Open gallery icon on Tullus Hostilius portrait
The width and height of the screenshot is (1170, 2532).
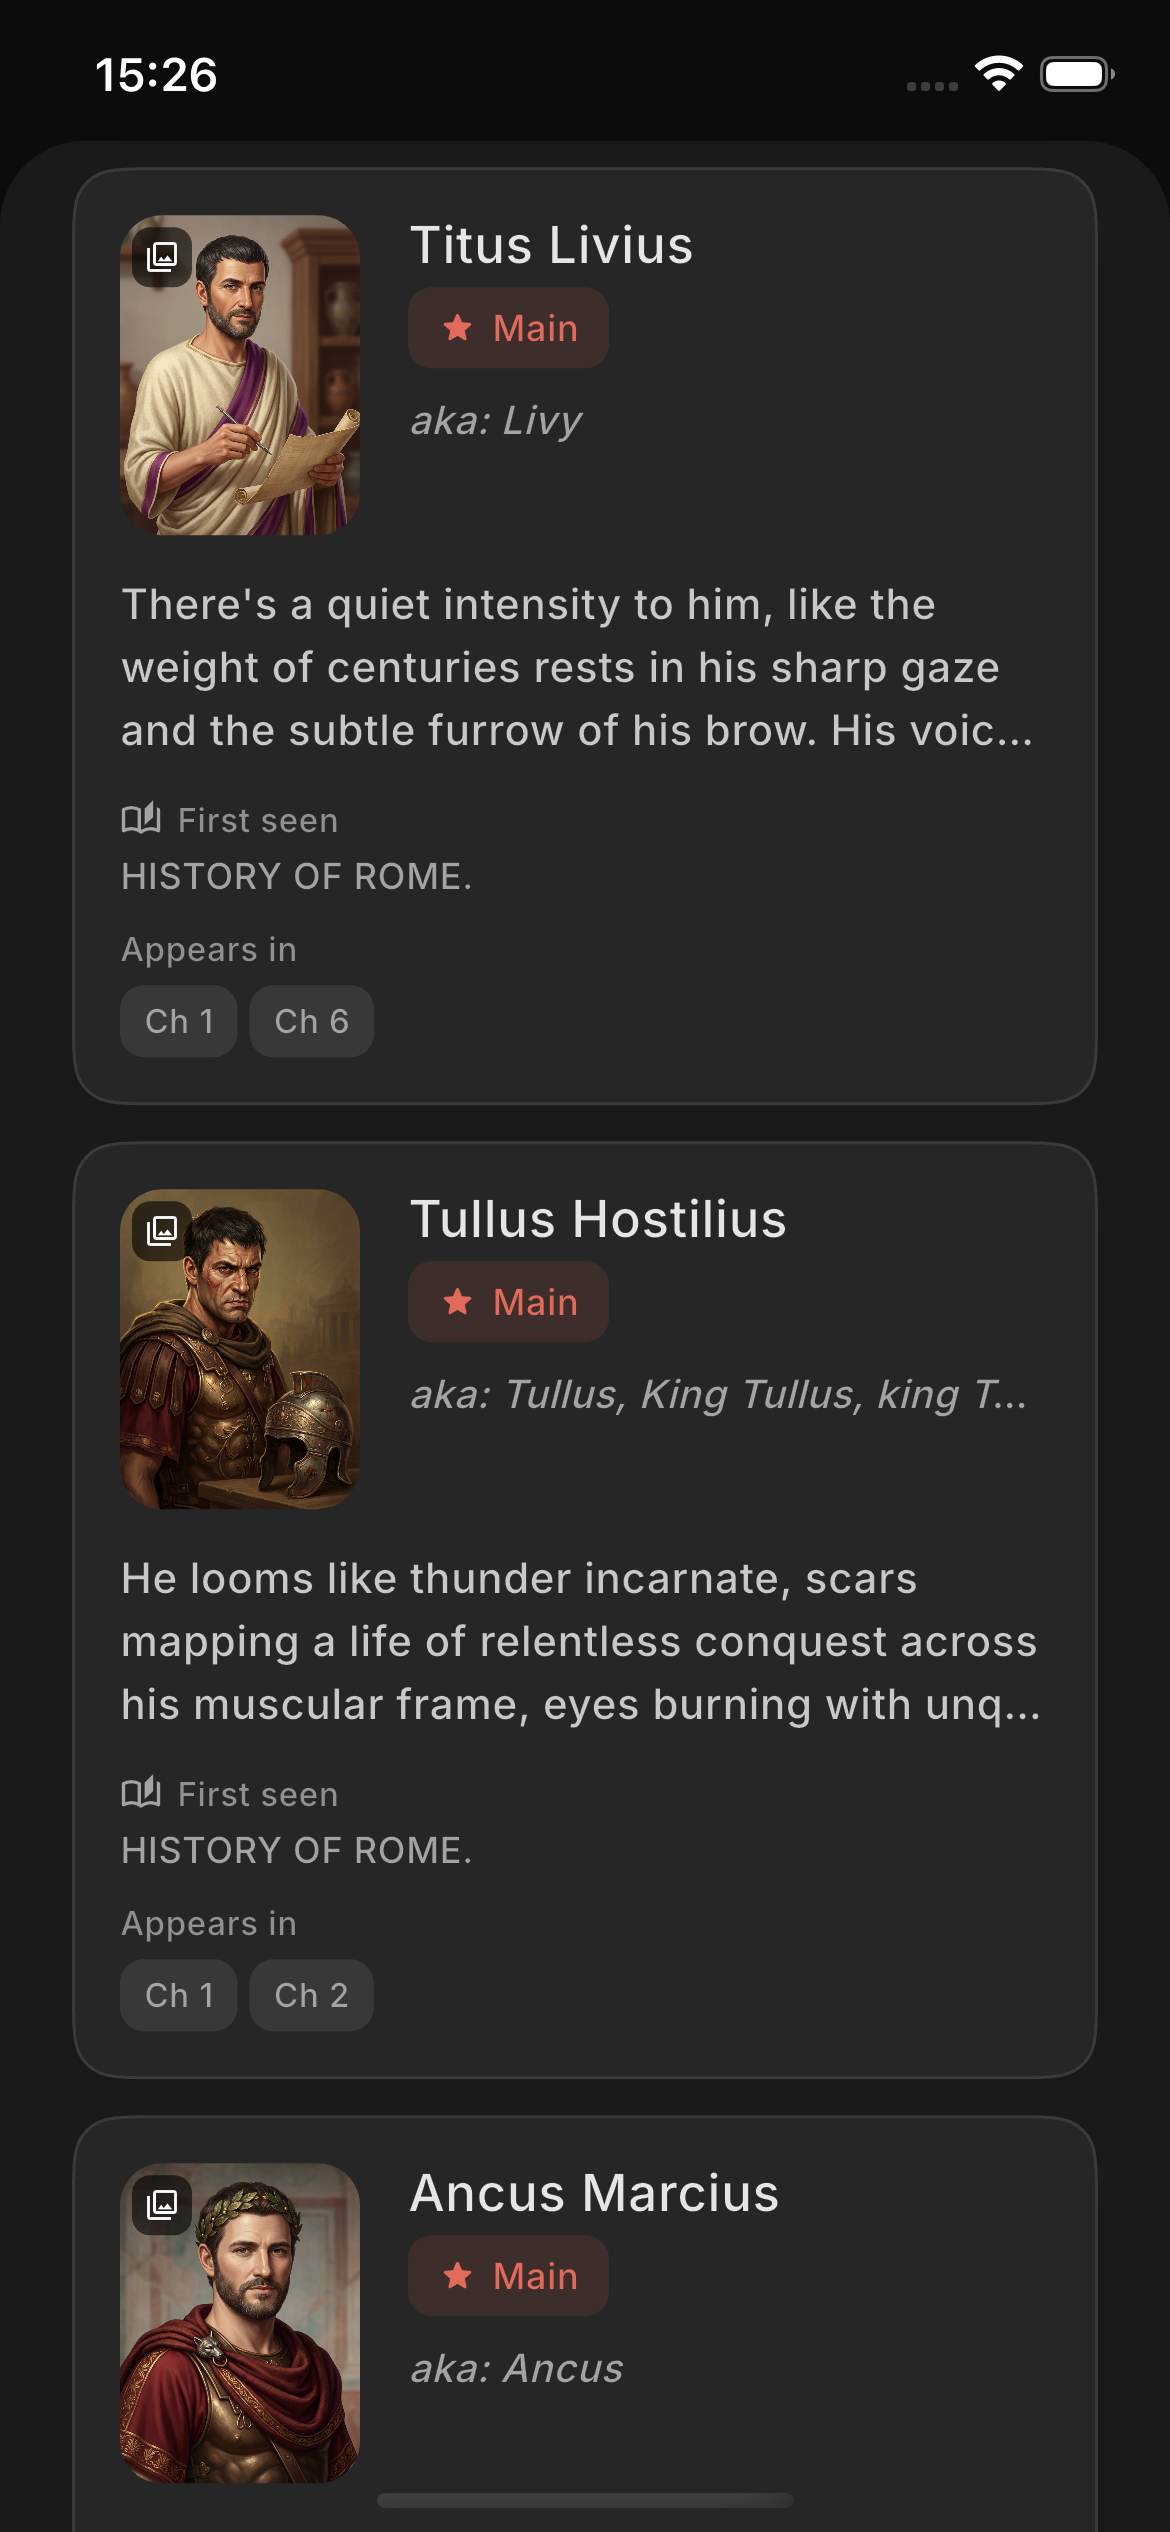tap(162, 1230)
